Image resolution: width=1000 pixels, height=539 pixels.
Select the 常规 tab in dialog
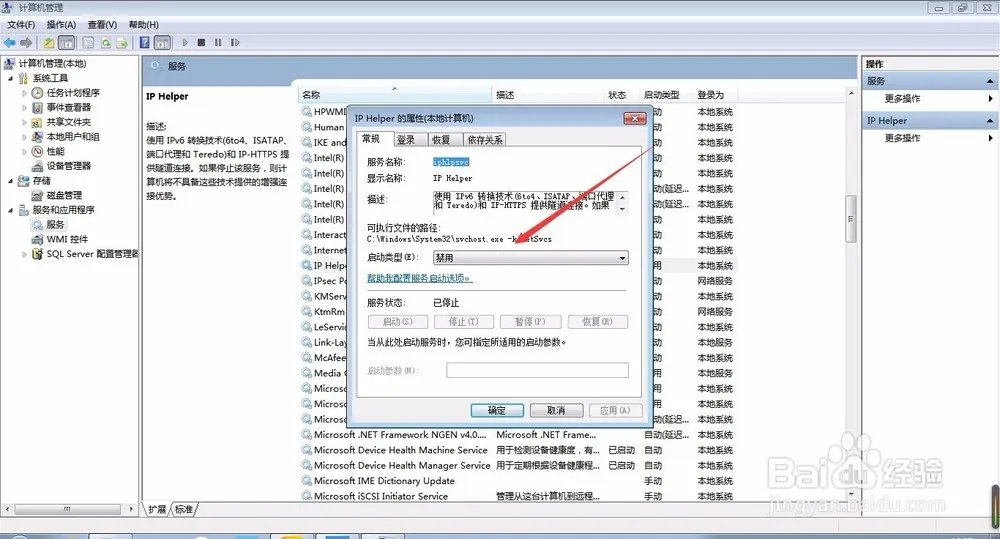(371, 138)
